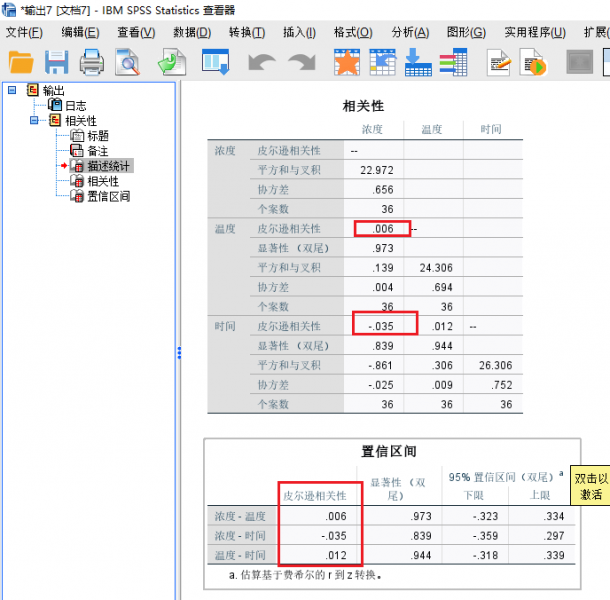The image size is (610, 600).
Task: Click the Go to Case toolbar icon
Action: [x=383, y=62]
